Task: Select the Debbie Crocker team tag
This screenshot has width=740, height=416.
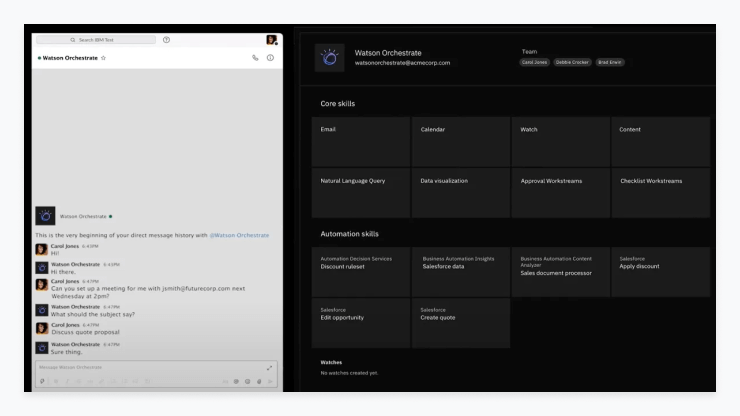Action: (x=572, y=62)
